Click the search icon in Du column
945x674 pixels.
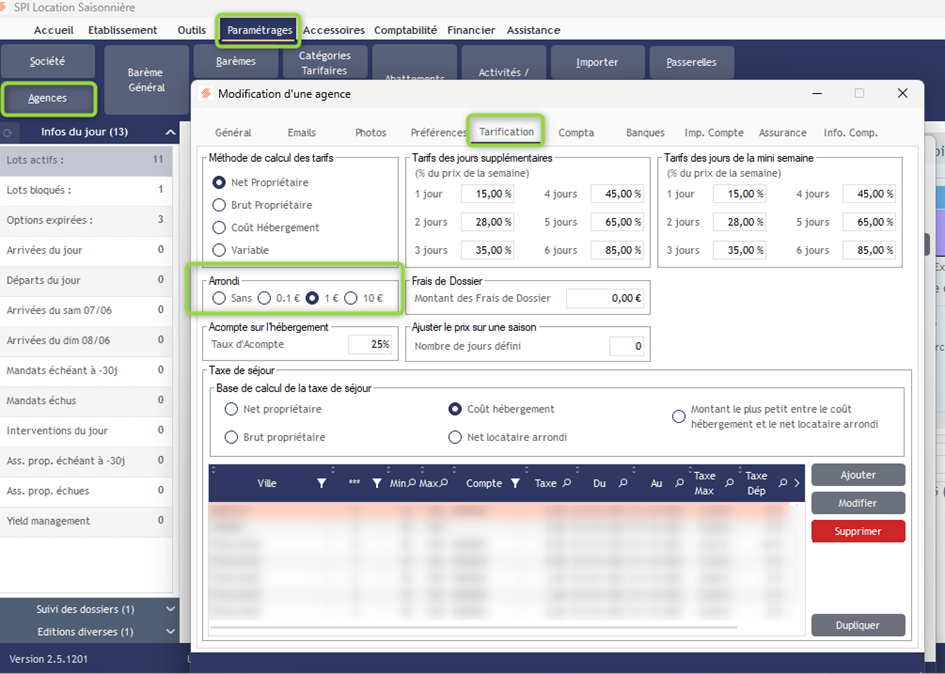(x=621, y=484)
